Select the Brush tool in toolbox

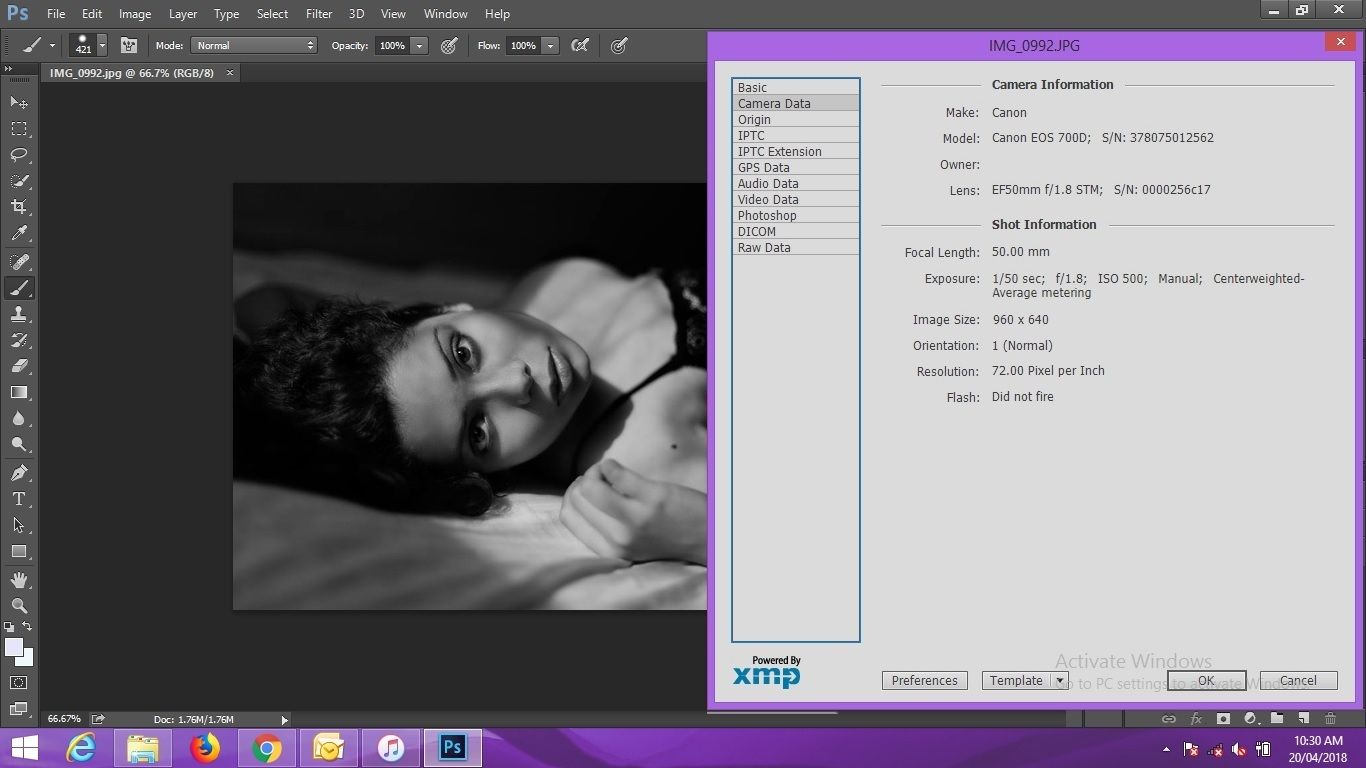(x=19, y=288)
